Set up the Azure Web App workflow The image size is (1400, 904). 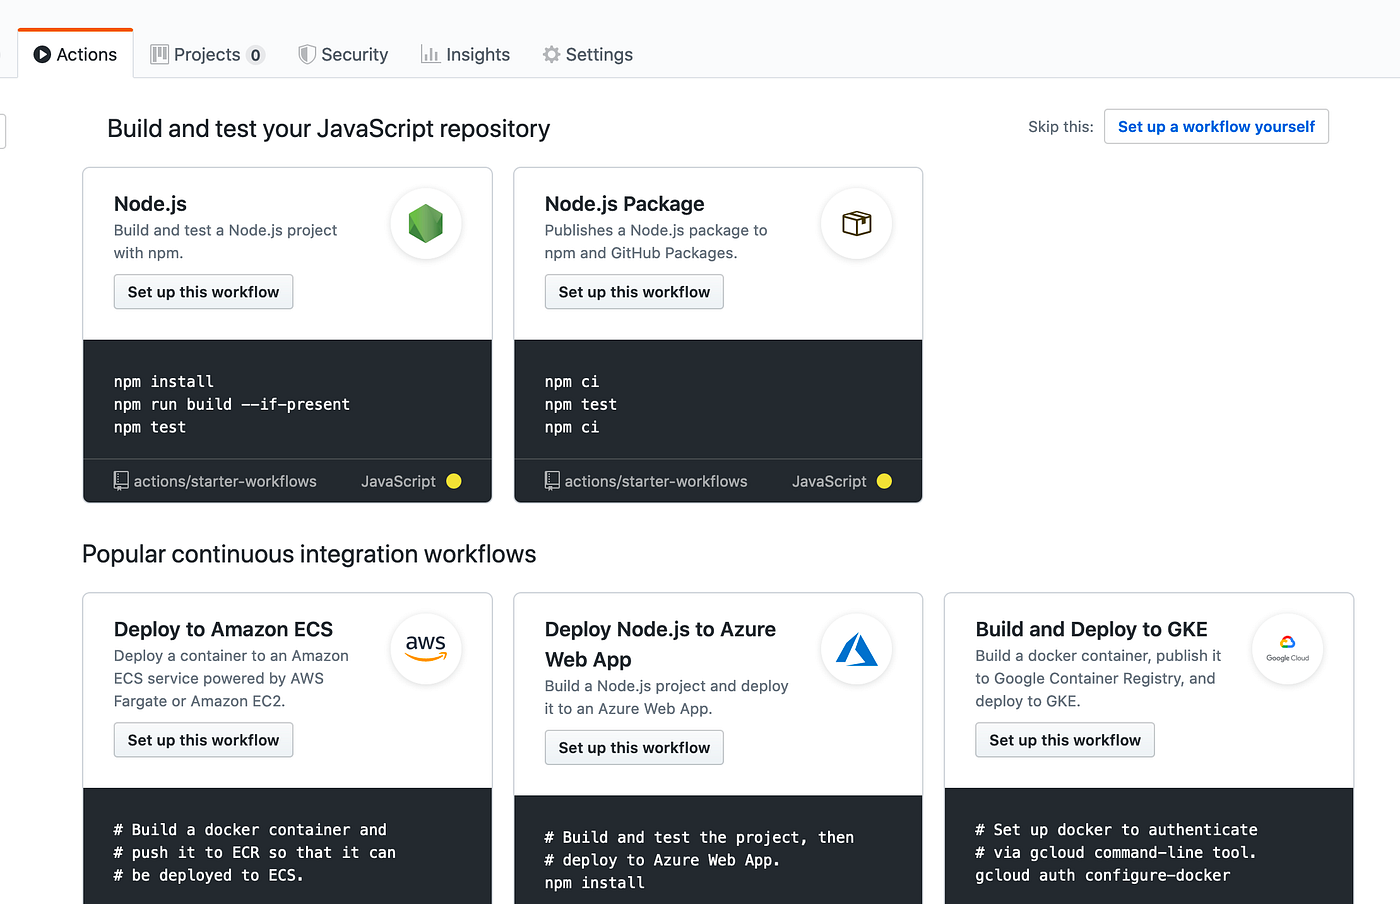(634, 747)
